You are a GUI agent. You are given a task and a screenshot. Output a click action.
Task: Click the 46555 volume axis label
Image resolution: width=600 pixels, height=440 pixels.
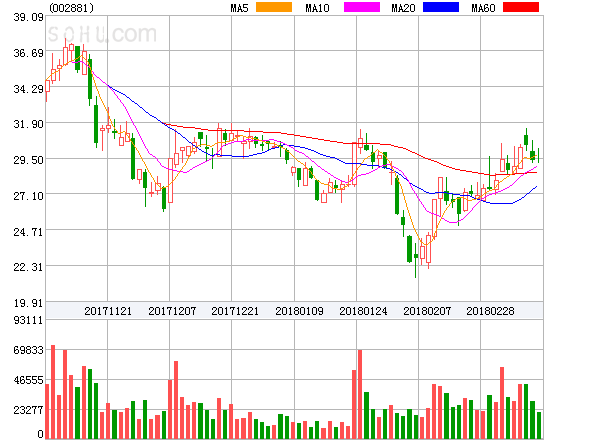pyautogui.click(x=28, y=380)
